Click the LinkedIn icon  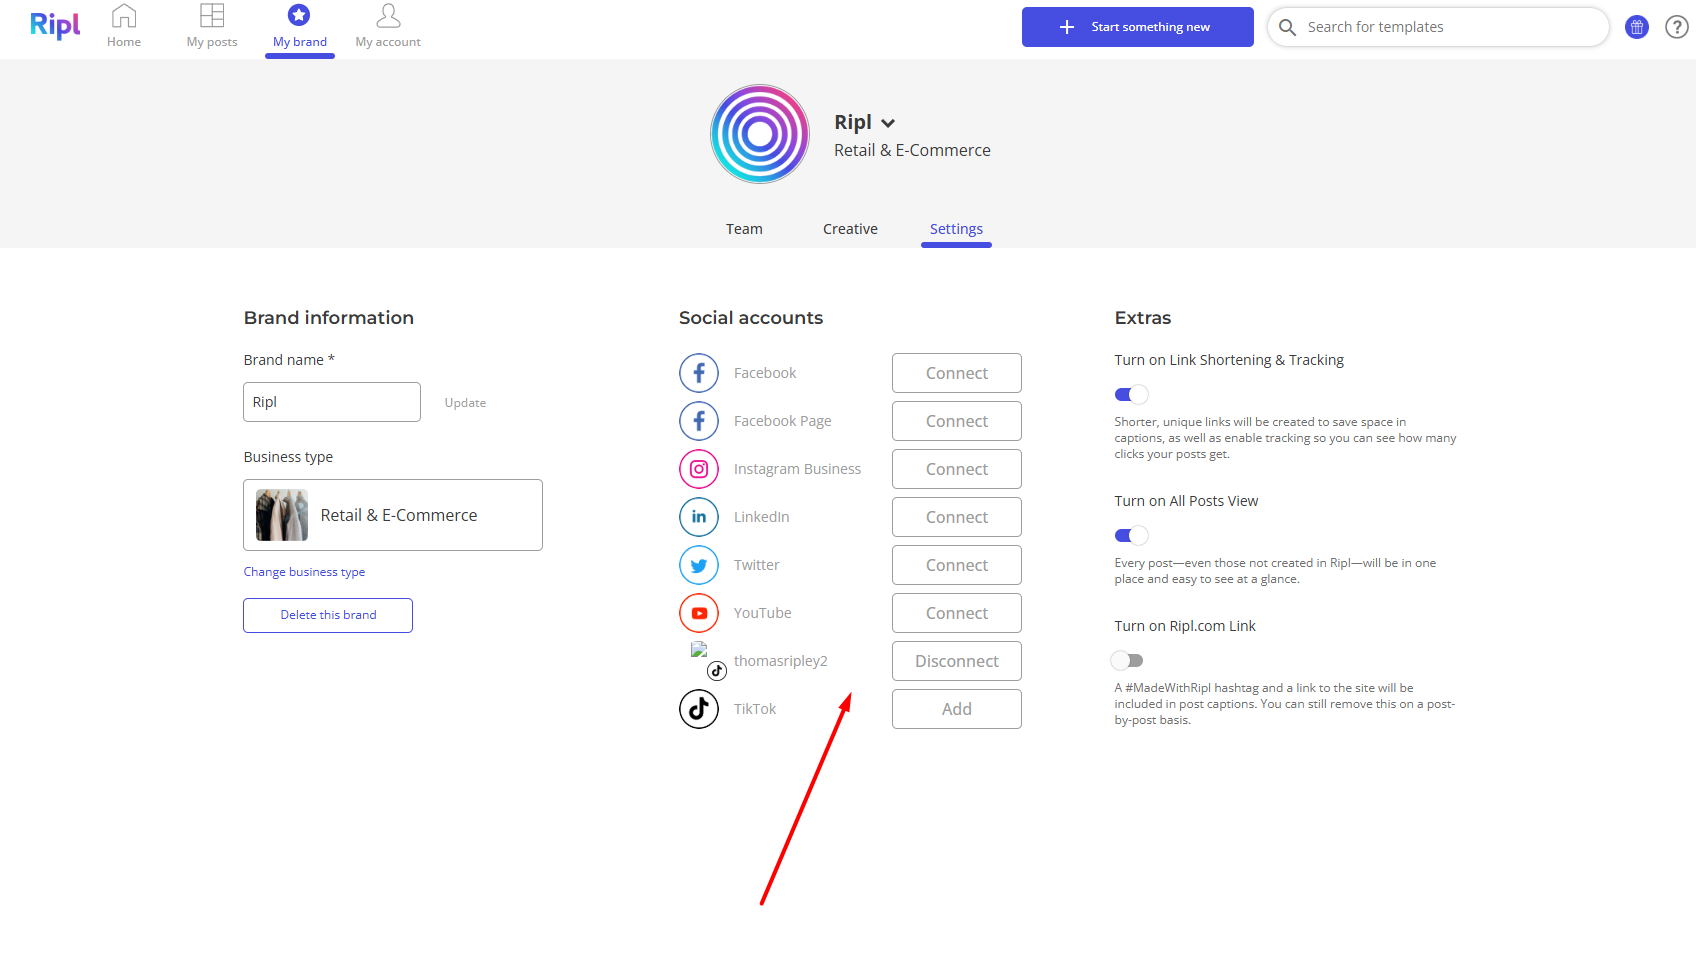tap(699, 517)
